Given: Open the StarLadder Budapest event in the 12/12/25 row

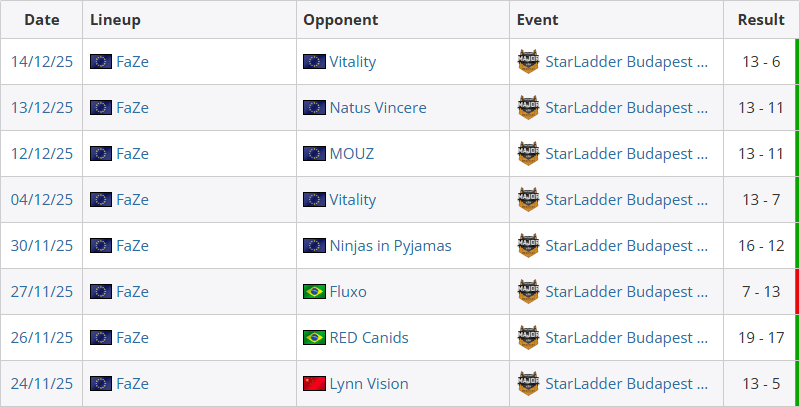Looking at the screenshot, I should tap(627, 154).
